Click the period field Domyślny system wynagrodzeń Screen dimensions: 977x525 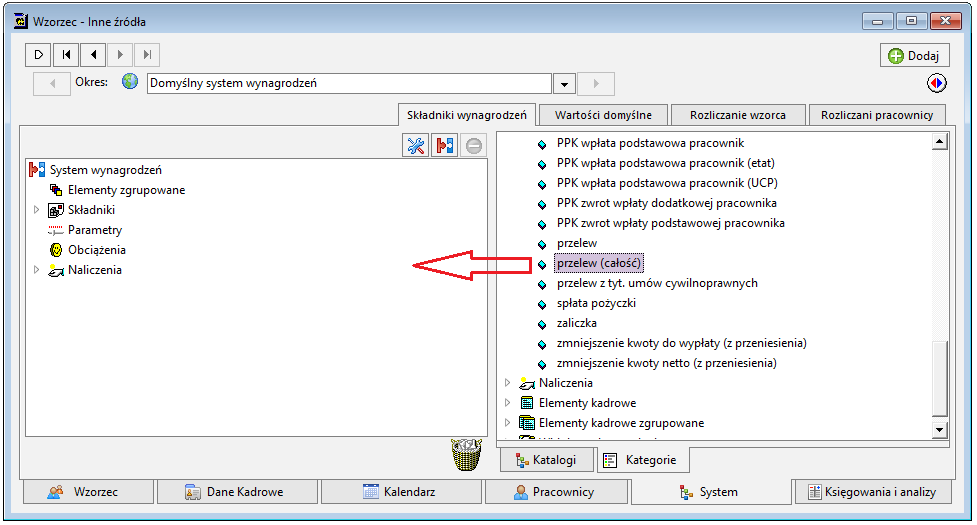click(349, 83)
